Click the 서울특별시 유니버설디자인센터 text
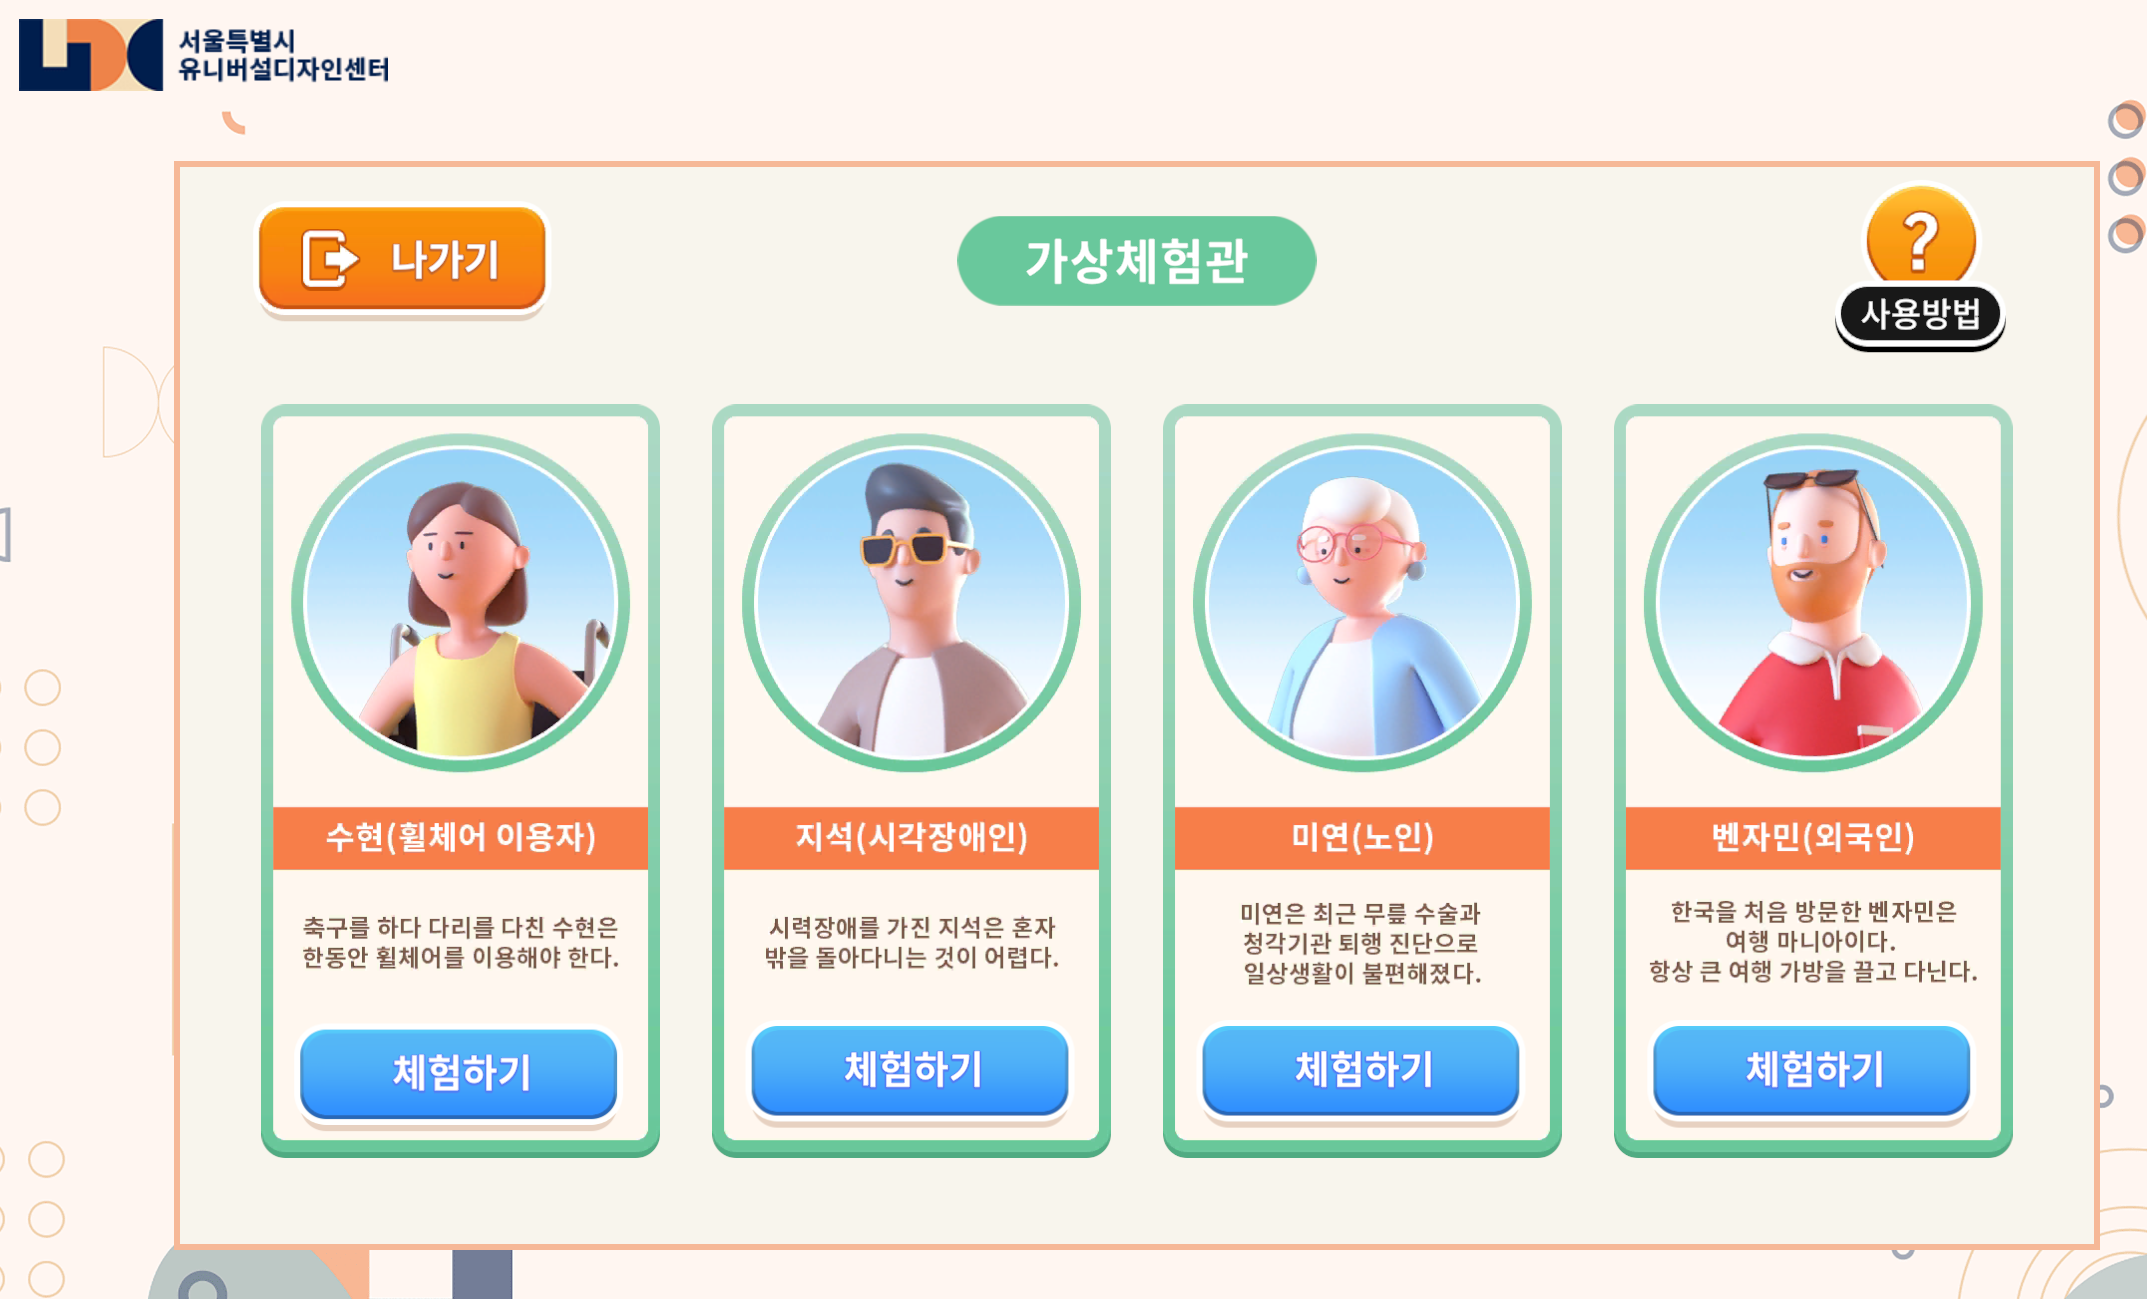Image resolution: width=2147 pixels, height=1299 pixels. click(x=283, y=55)
